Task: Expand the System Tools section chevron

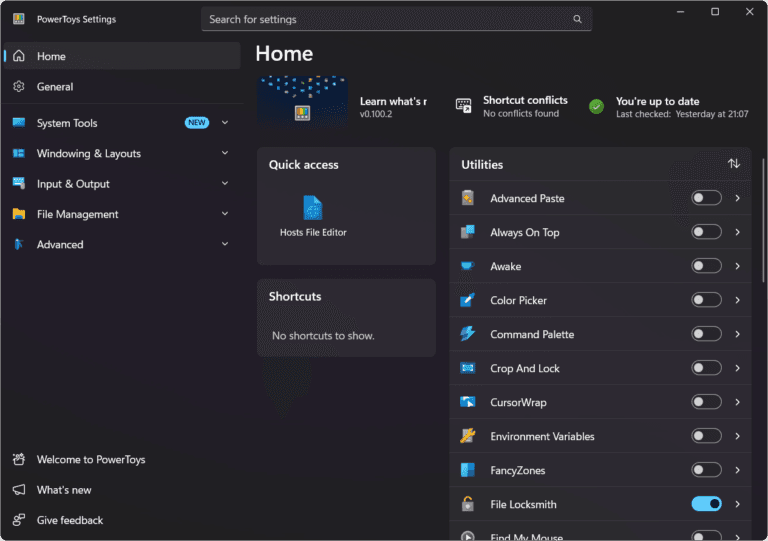Action: coord(225,122)
